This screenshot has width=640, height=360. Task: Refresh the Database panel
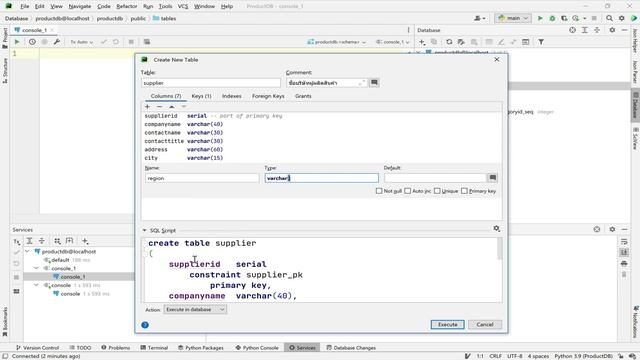(x=449, y=42)
